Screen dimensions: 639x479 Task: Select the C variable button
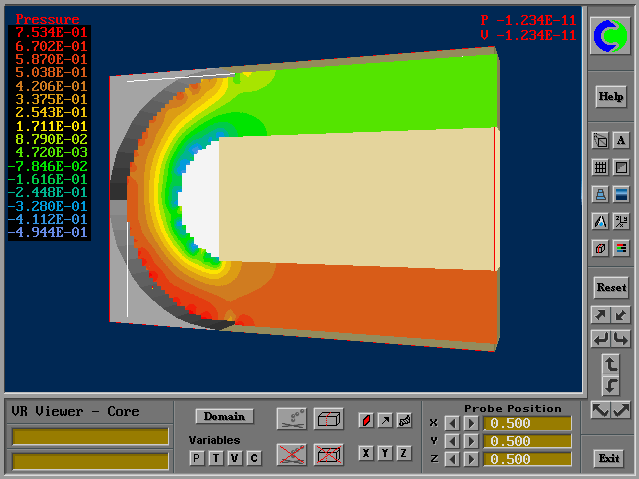tap(254, 458)
